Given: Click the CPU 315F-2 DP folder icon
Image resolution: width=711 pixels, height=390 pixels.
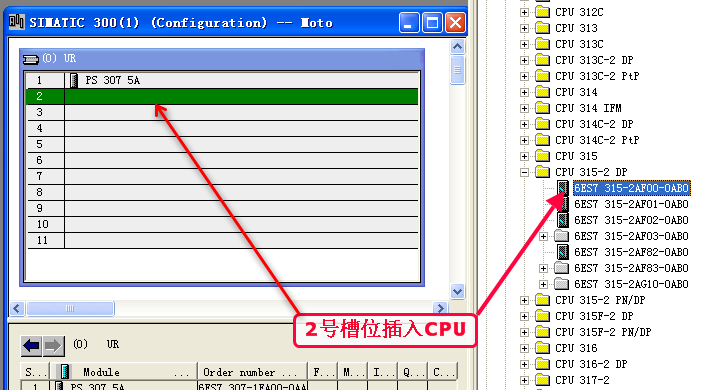Looking at the screenshot, I should tap(542, 316).
